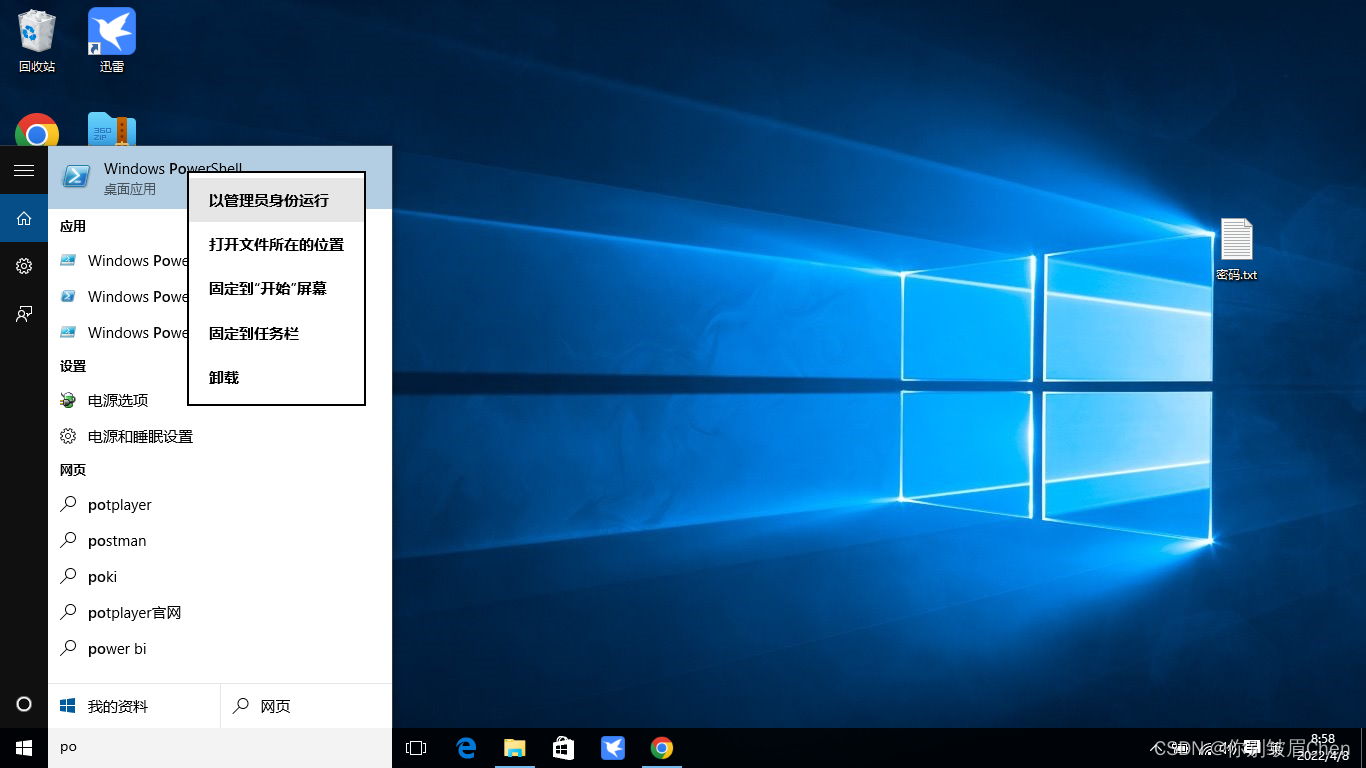
Task: Launch Microsoft Edge from the taskbar
Action: (466, 748)
